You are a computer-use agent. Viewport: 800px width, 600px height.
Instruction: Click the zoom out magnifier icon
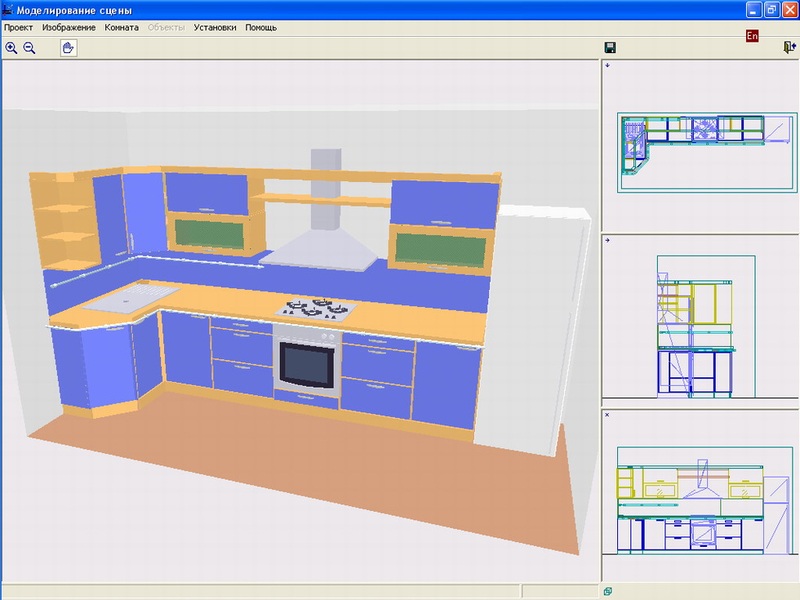pos(29,48)
